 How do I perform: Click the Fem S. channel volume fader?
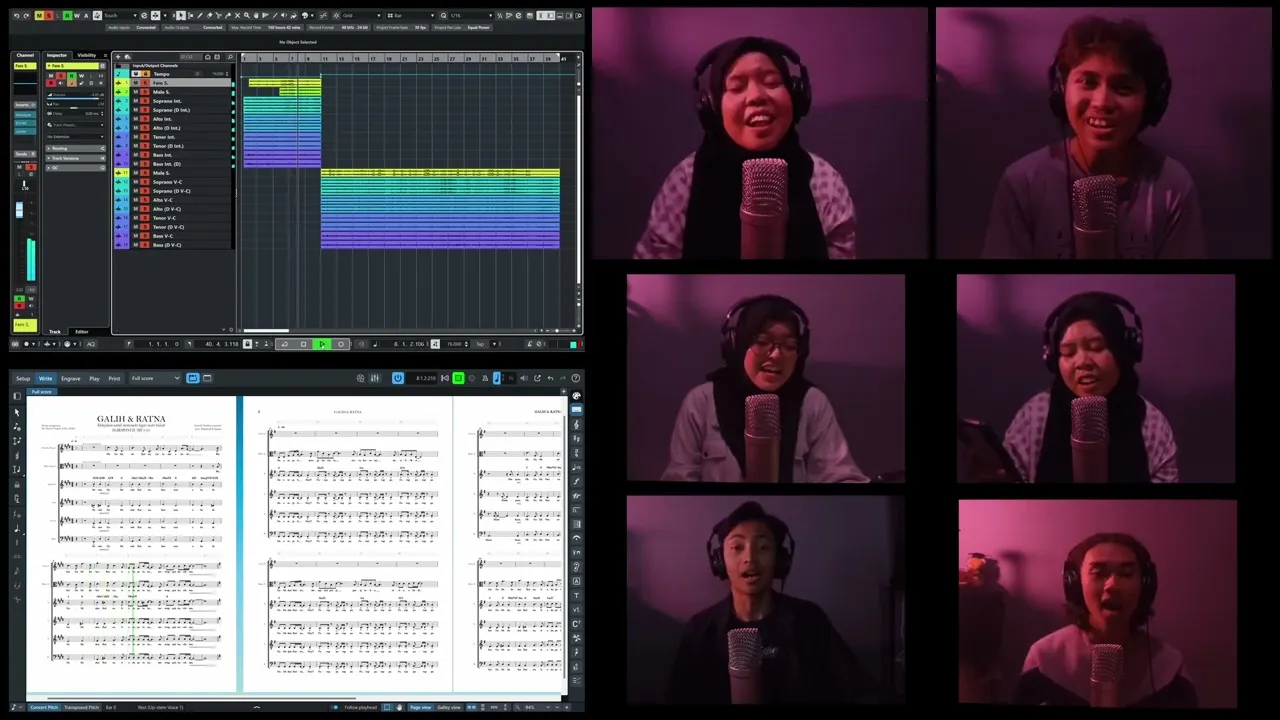pos(19,209)
